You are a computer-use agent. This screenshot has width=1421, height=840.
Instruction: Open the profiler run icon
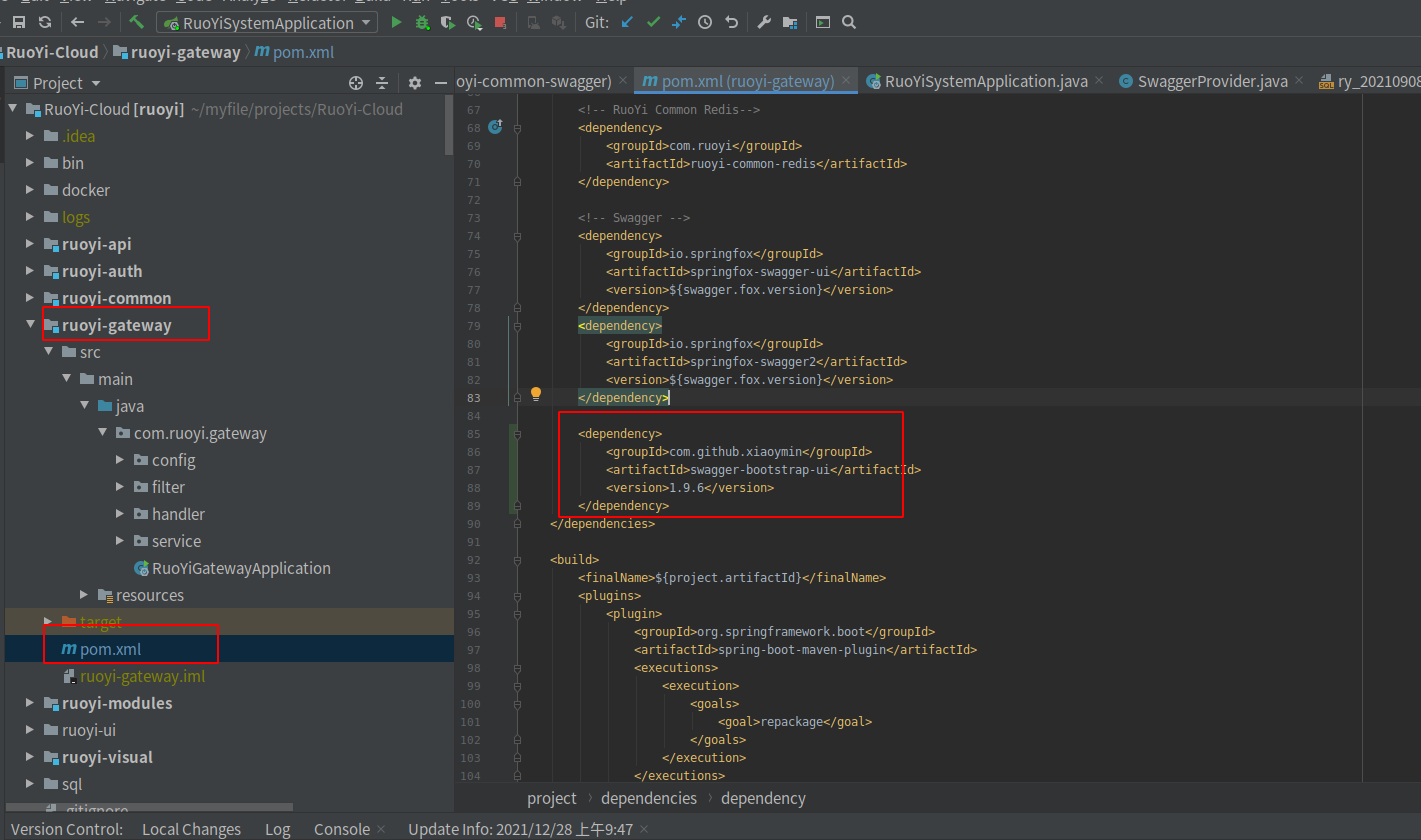[x=474, y=22]
